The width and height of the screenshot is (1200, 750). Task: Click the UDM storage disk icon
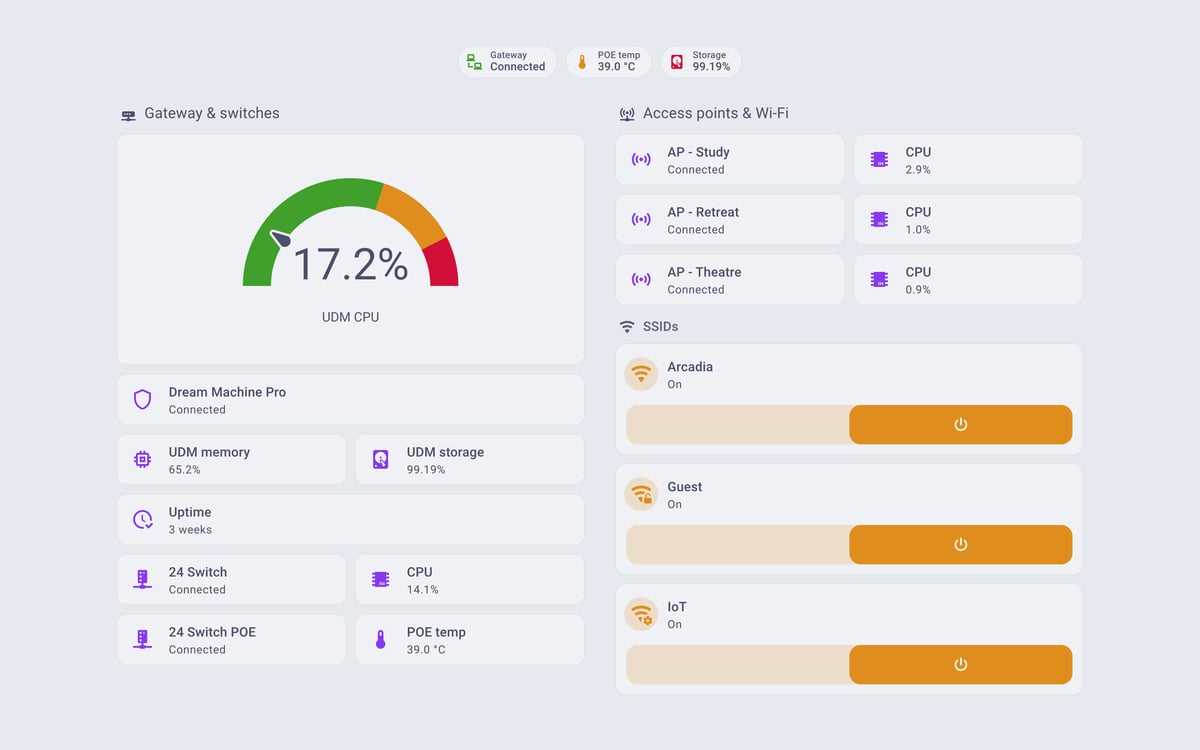[380, 460]
